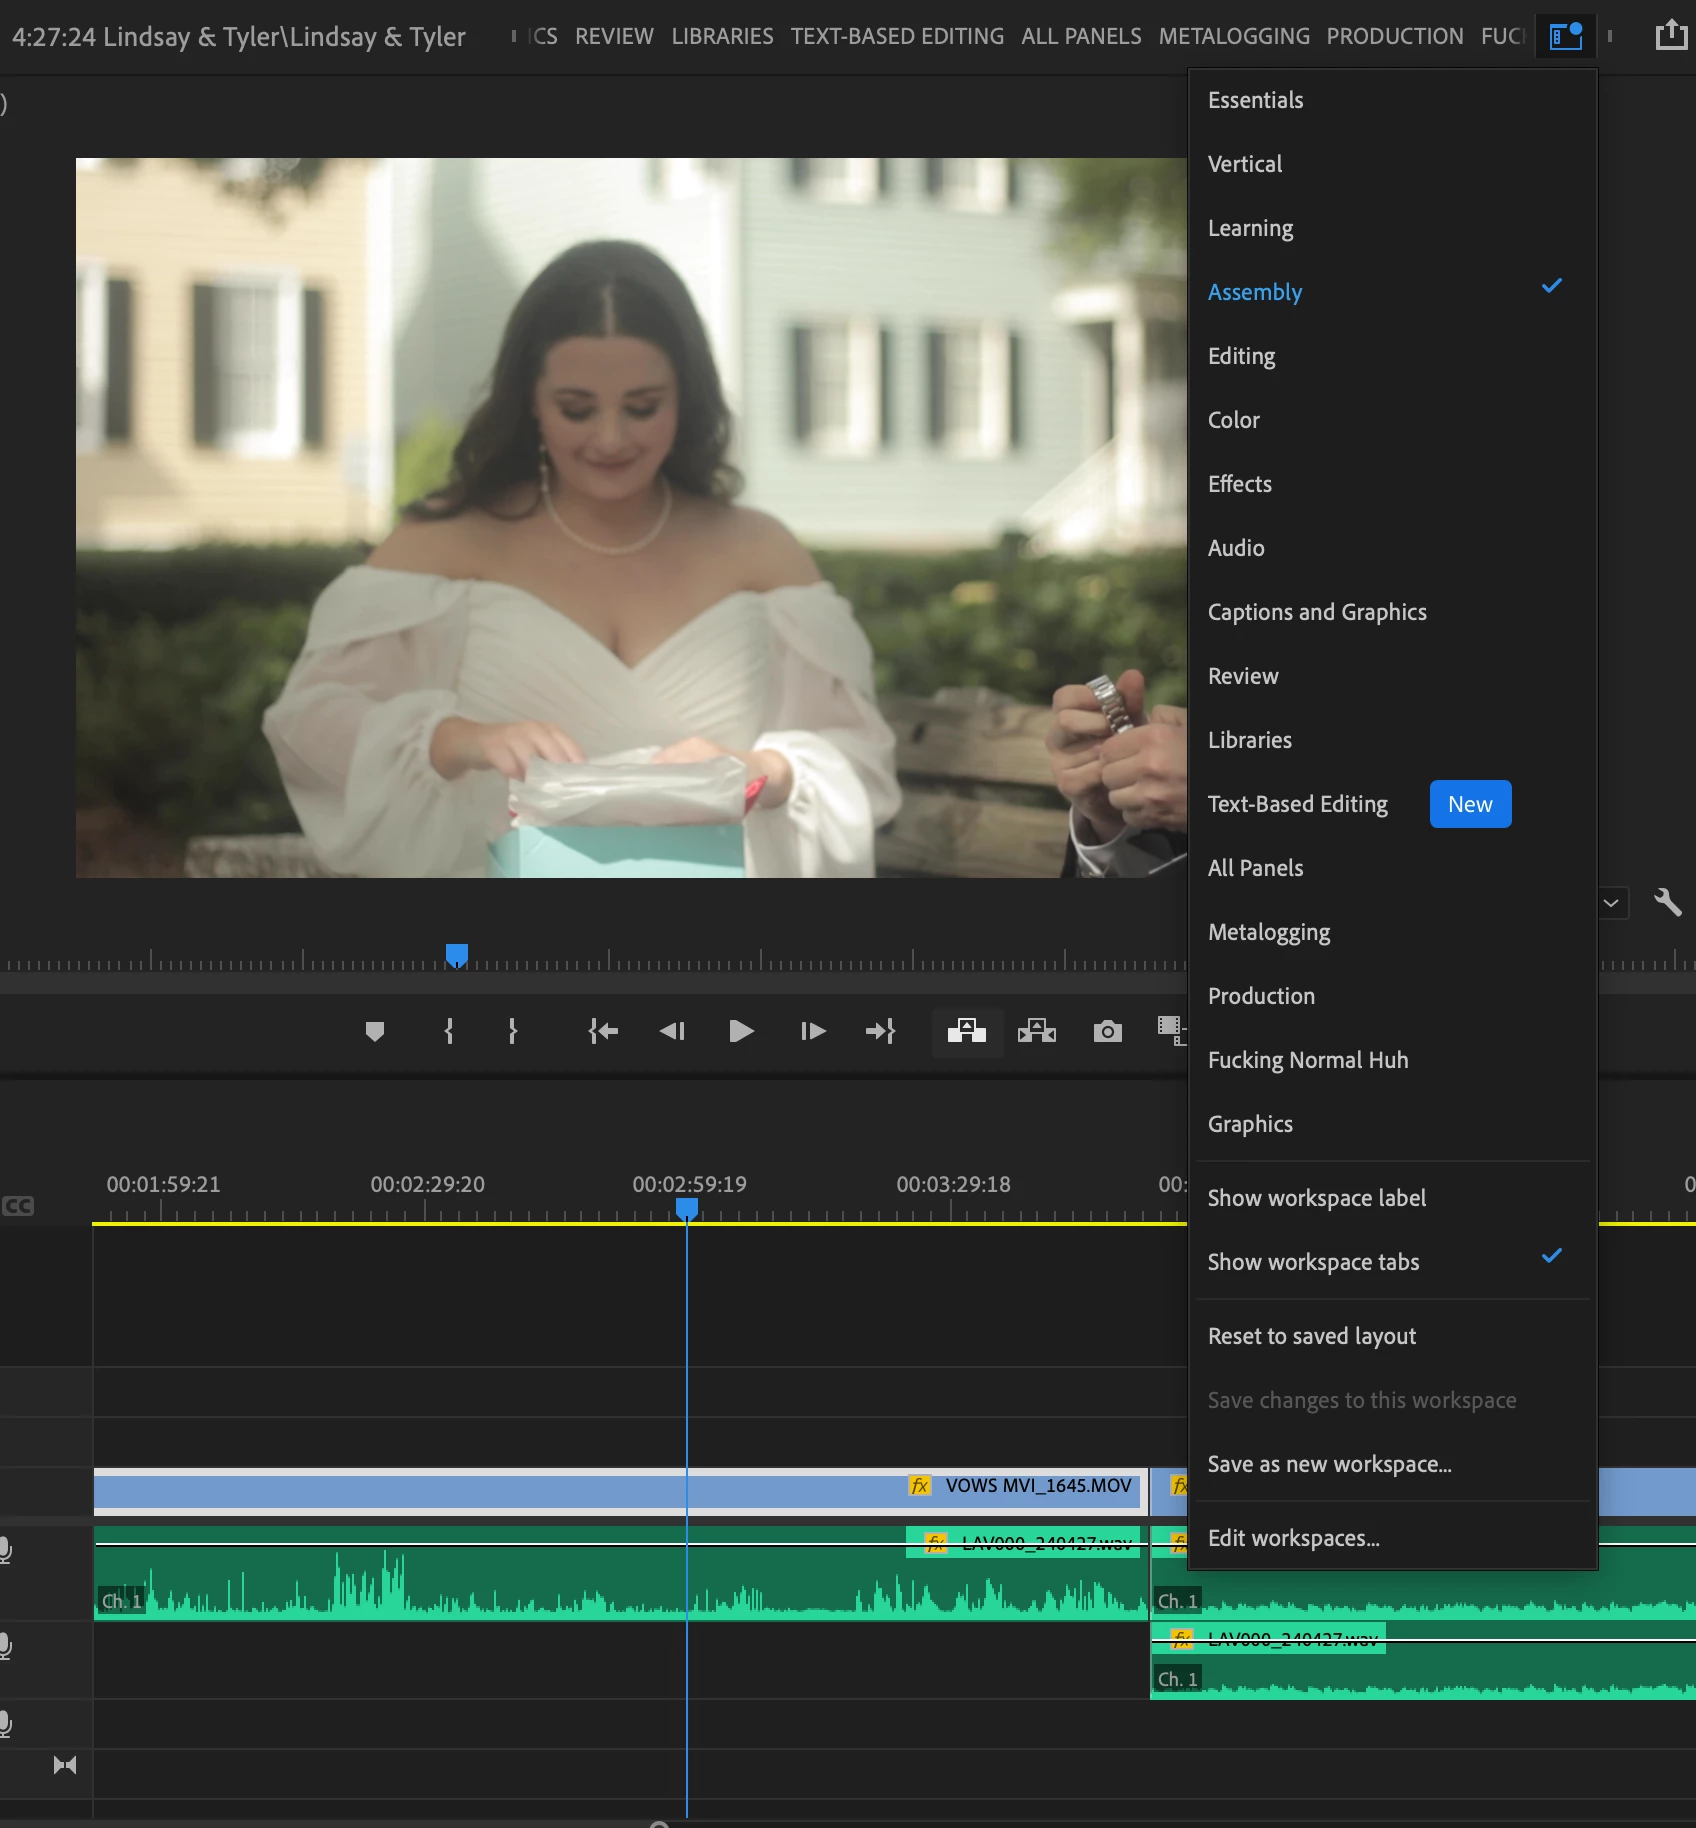Click the timeline ruler at 00:03:29:18
The width and height of the screenshot is (1696, 1828).
pyautogui.click(x=953, y=1185)
